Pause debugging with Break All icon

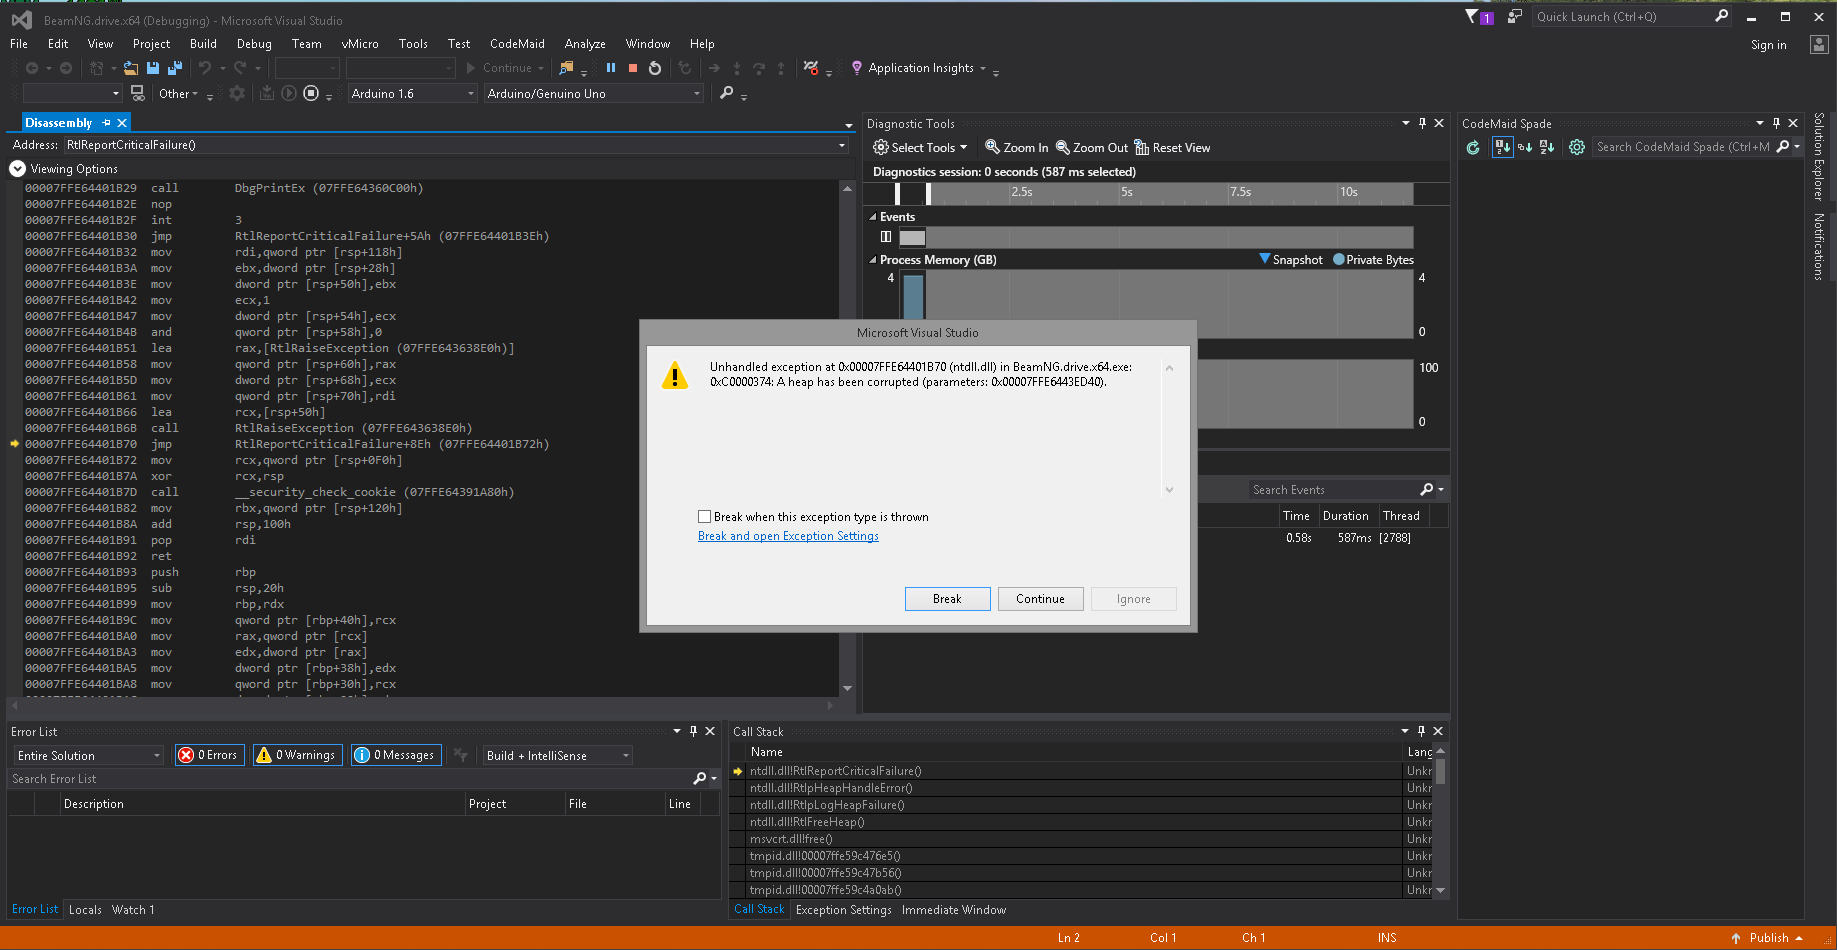tap(611, 68)
